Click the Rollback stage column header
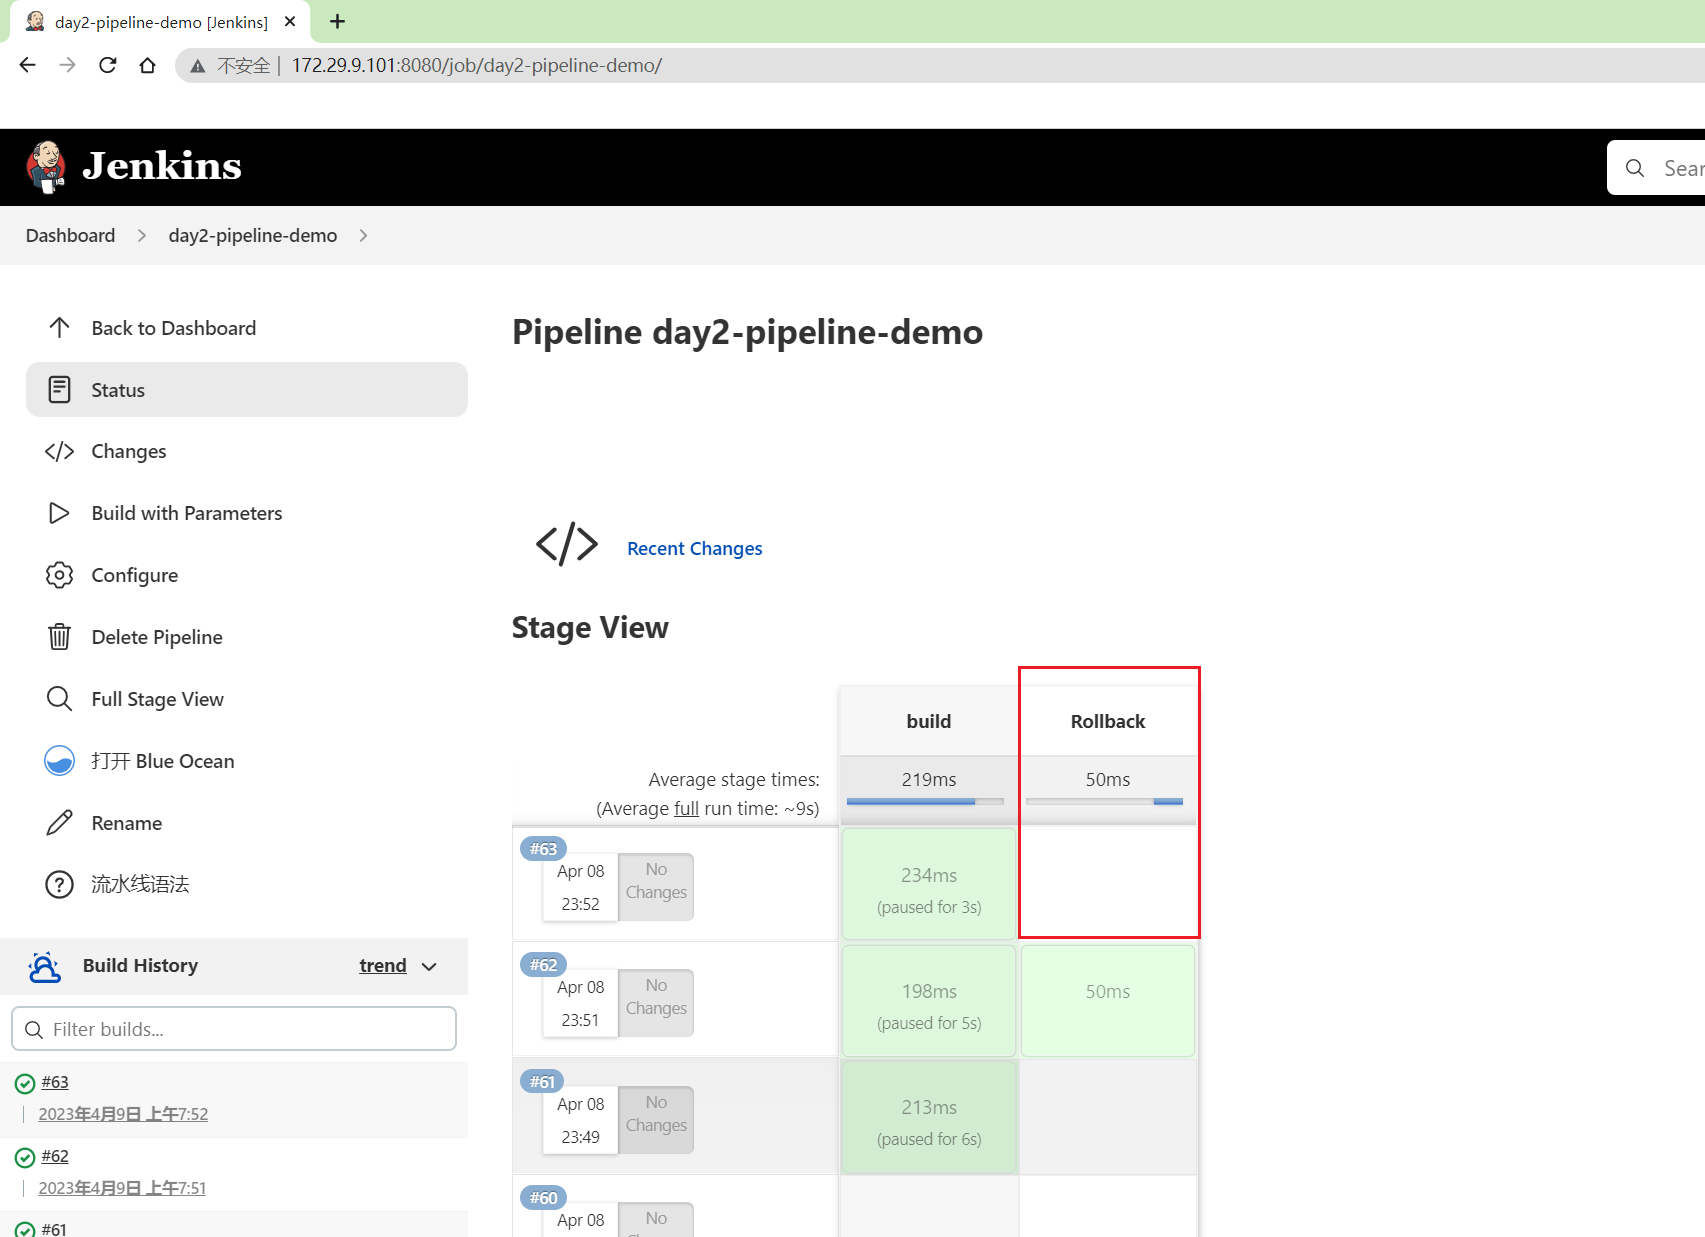This screenshot has height=1237, width=1705. (x=1108, y=721)
